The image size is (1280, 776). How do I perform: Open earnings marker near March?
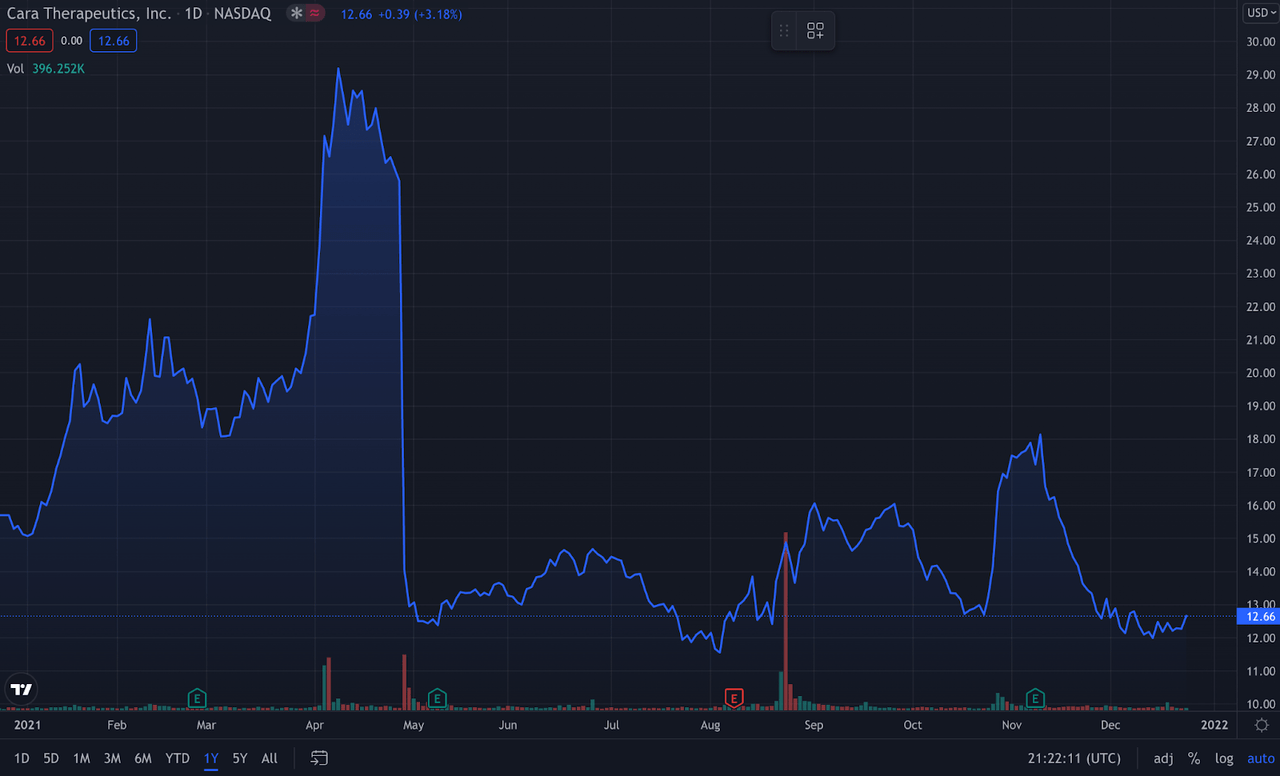coord(197,698)
